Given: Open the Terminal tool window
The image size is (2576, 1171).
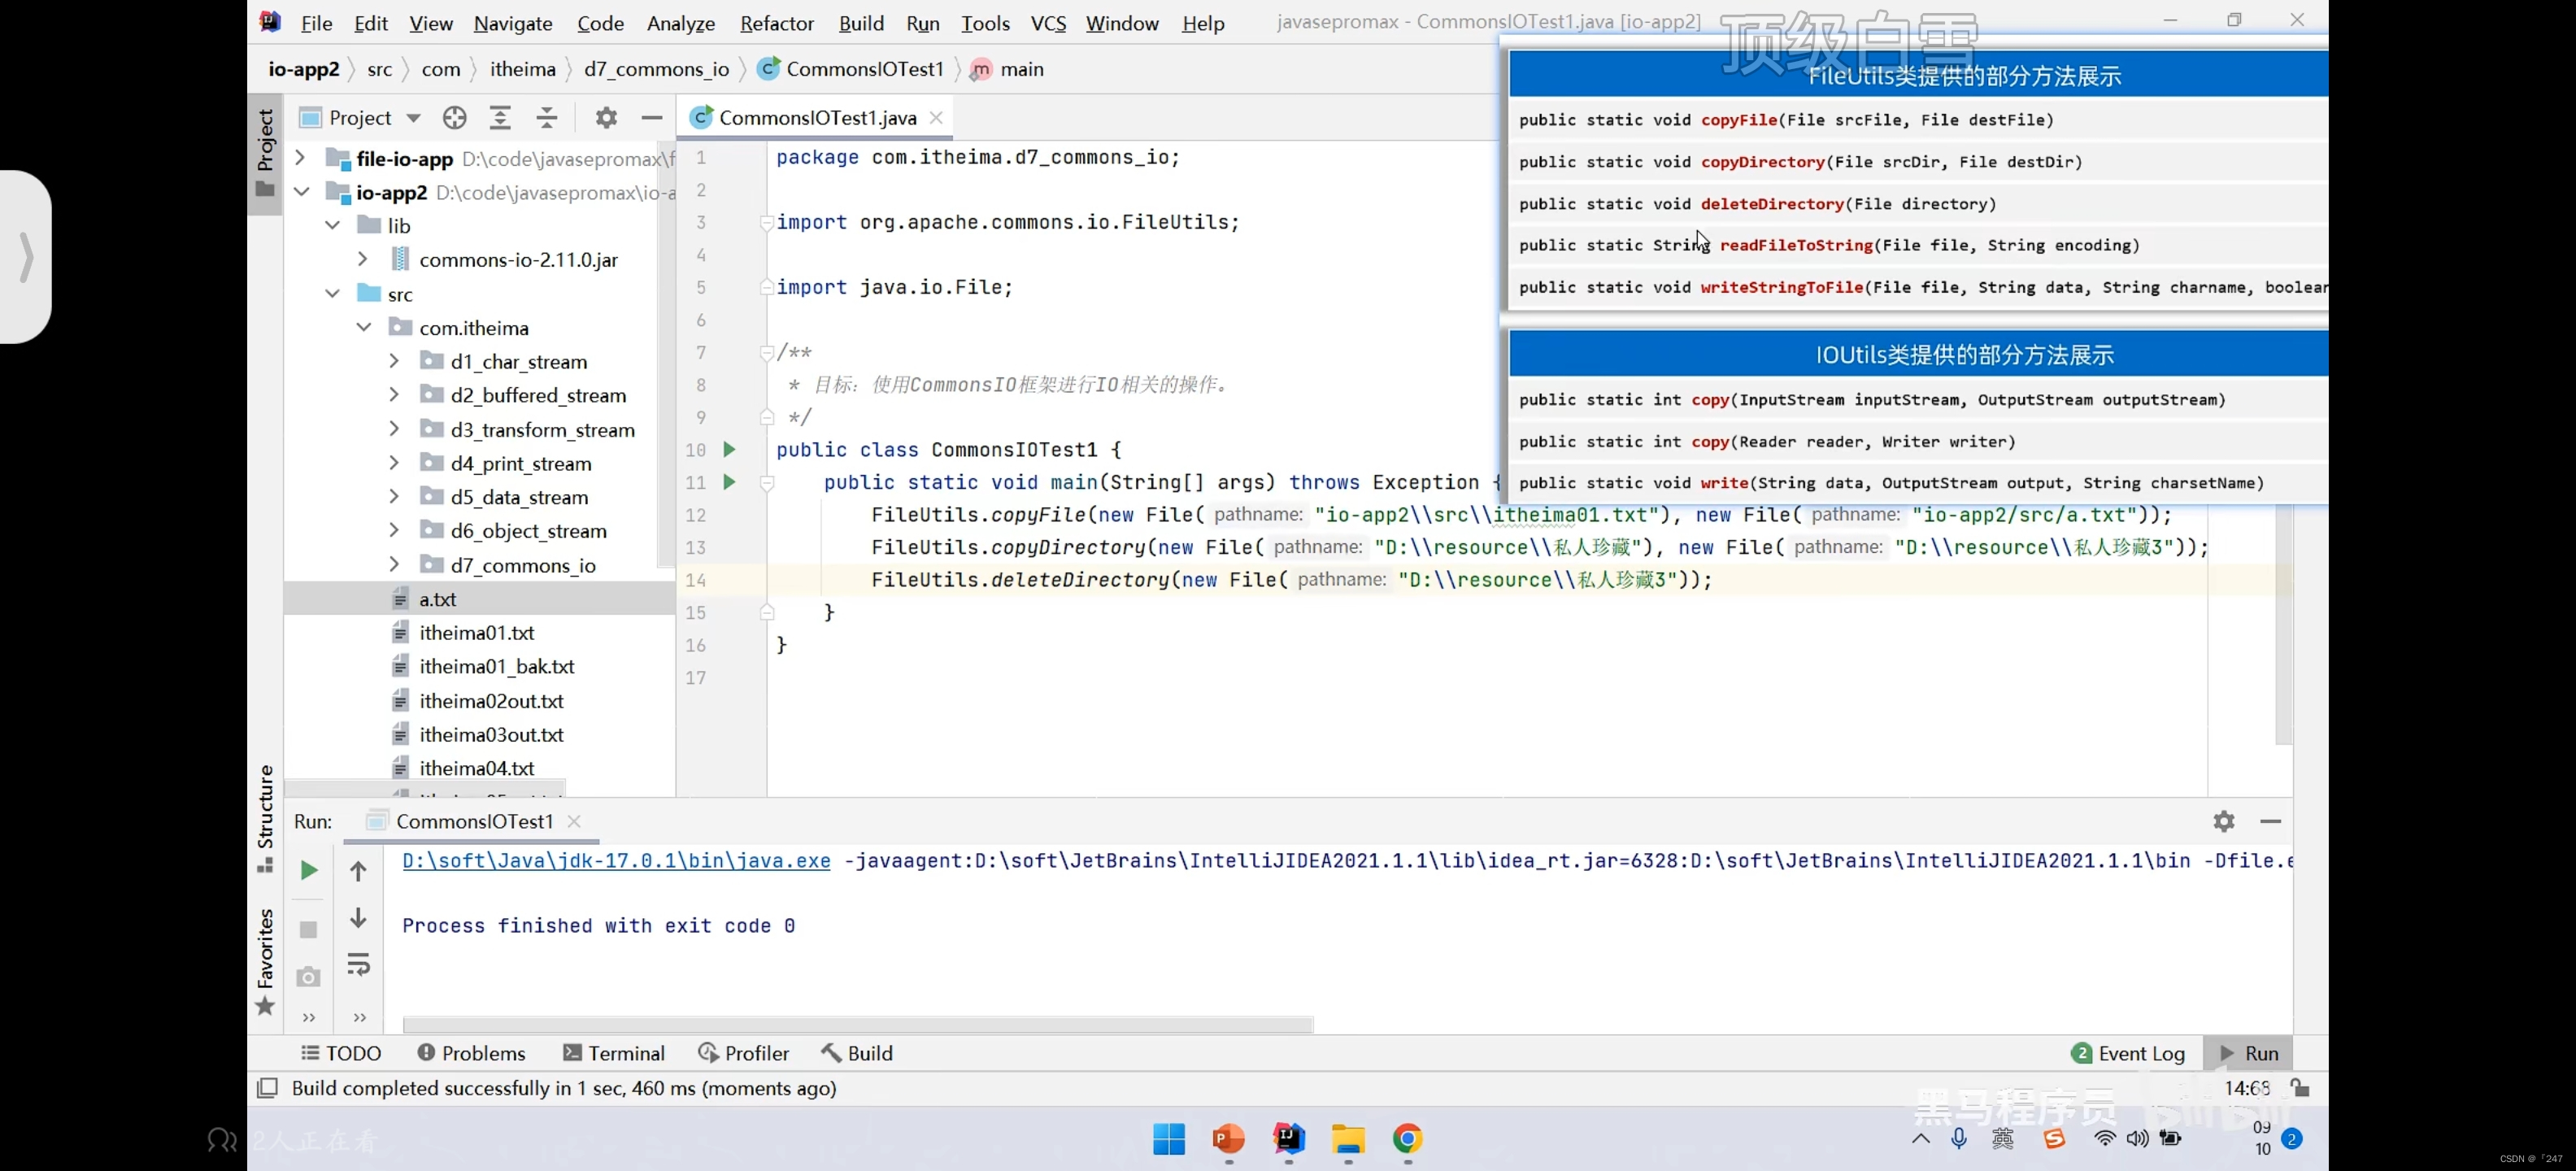Looking at the screenshot, I should 614,1053.
